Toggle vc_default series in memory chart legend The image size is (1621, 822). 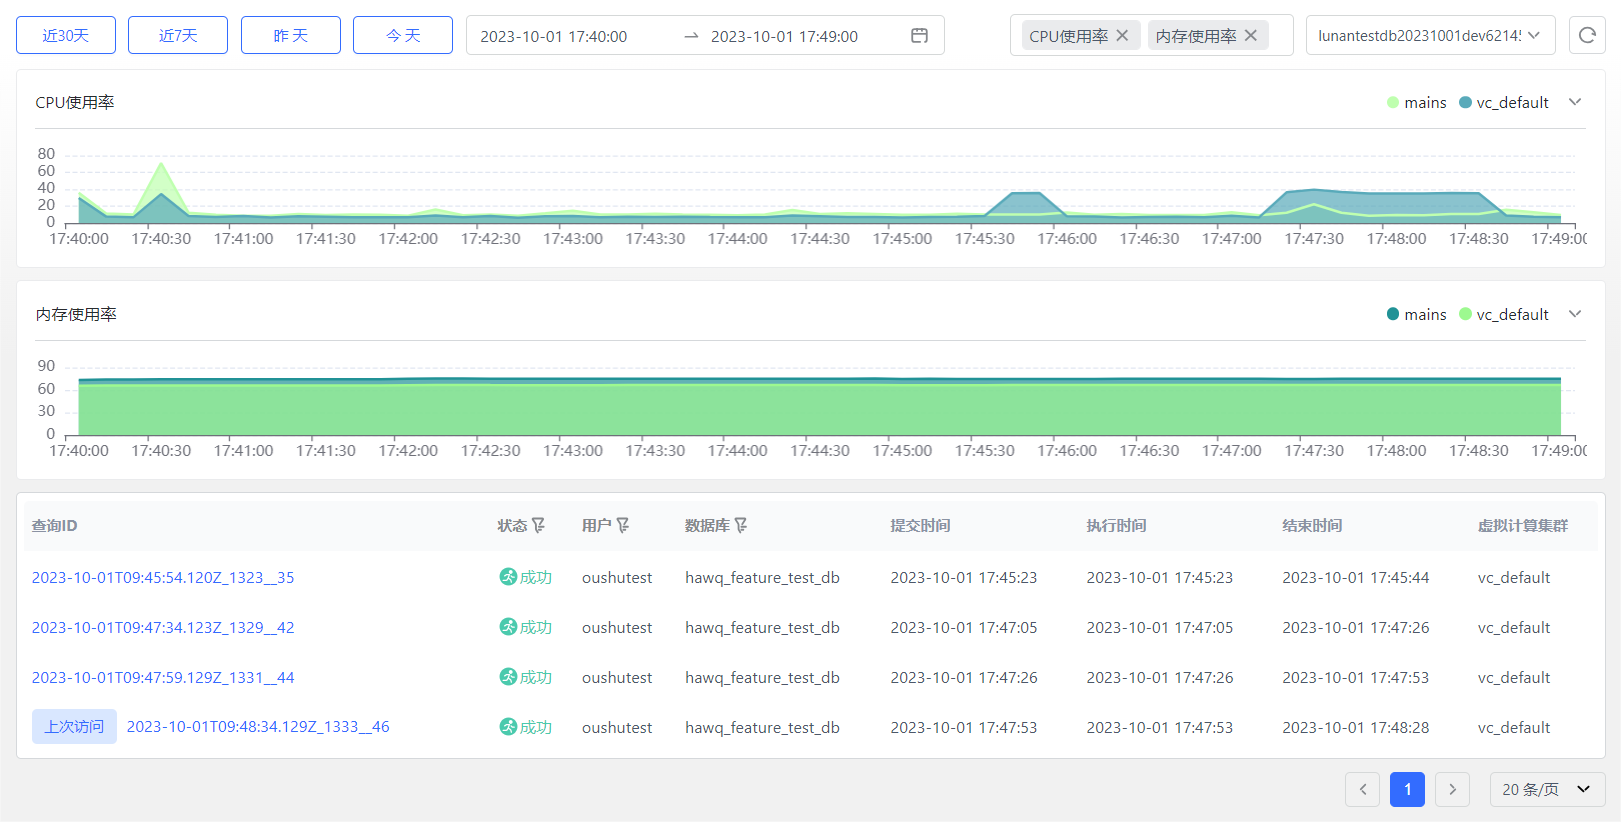pos(1504,315)
